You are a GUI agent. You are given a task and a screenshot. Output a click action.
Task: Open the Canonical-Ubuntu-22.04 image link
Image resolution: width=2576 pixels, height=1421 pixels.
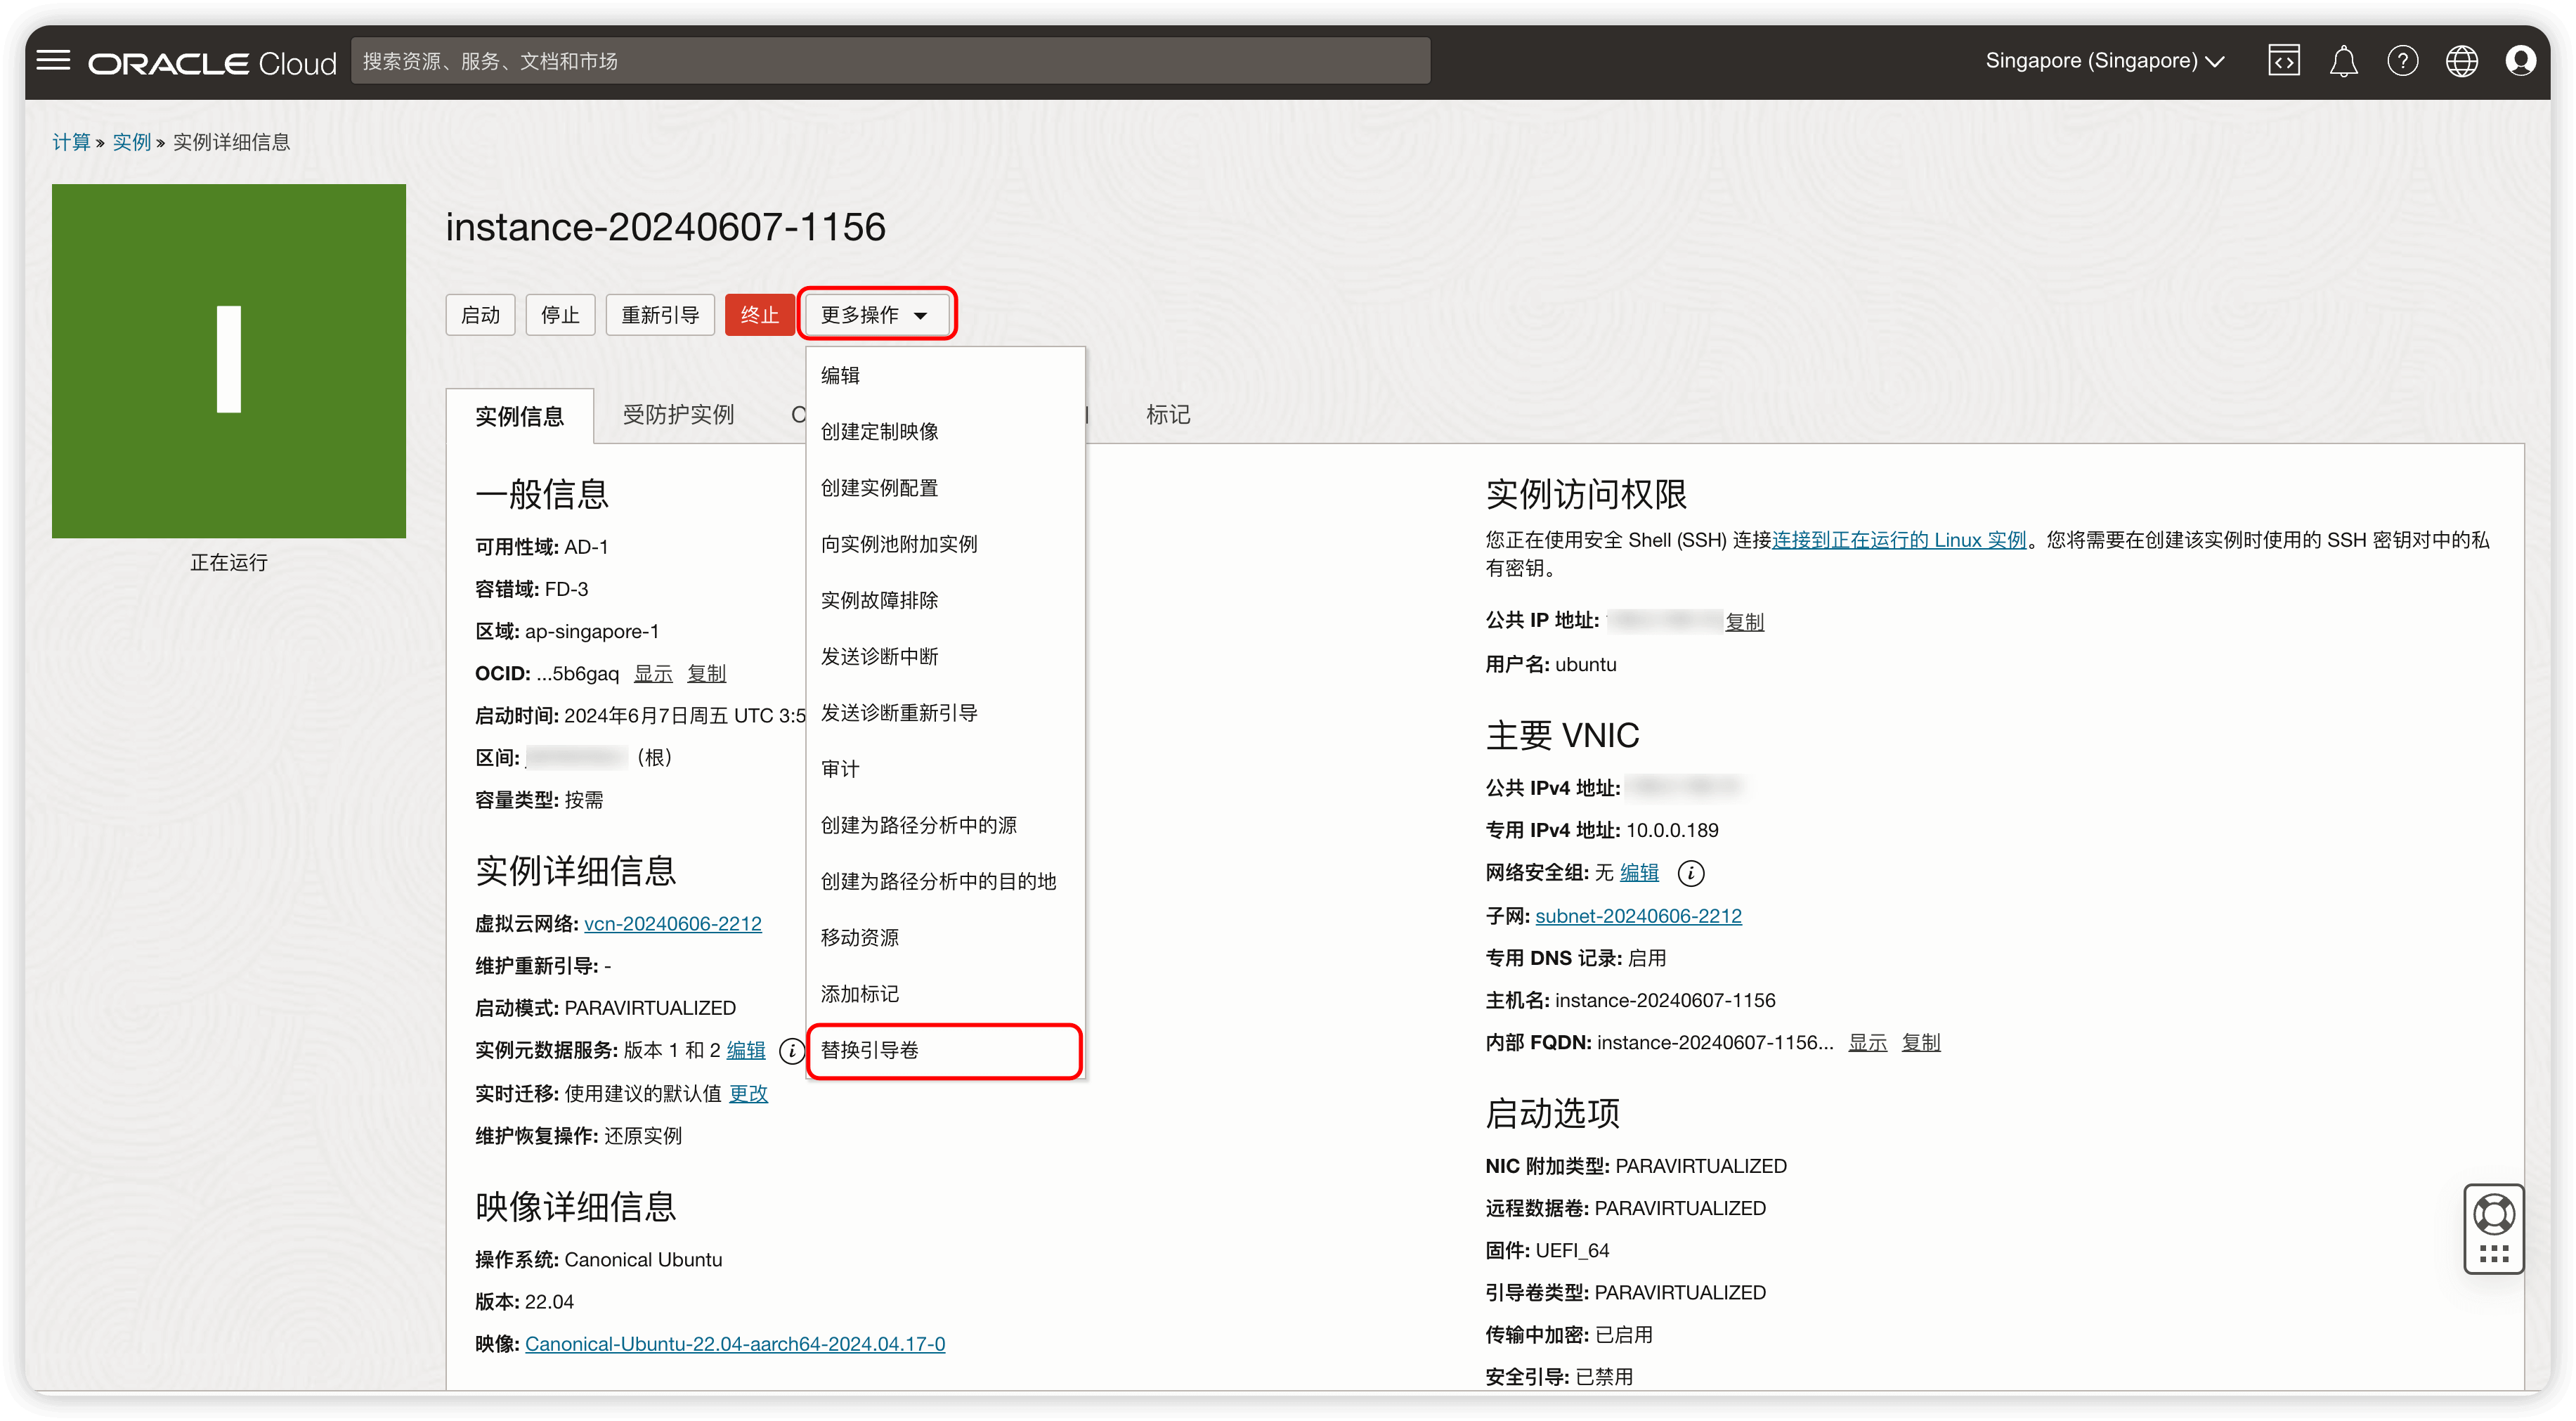[x=734, y=1345]
